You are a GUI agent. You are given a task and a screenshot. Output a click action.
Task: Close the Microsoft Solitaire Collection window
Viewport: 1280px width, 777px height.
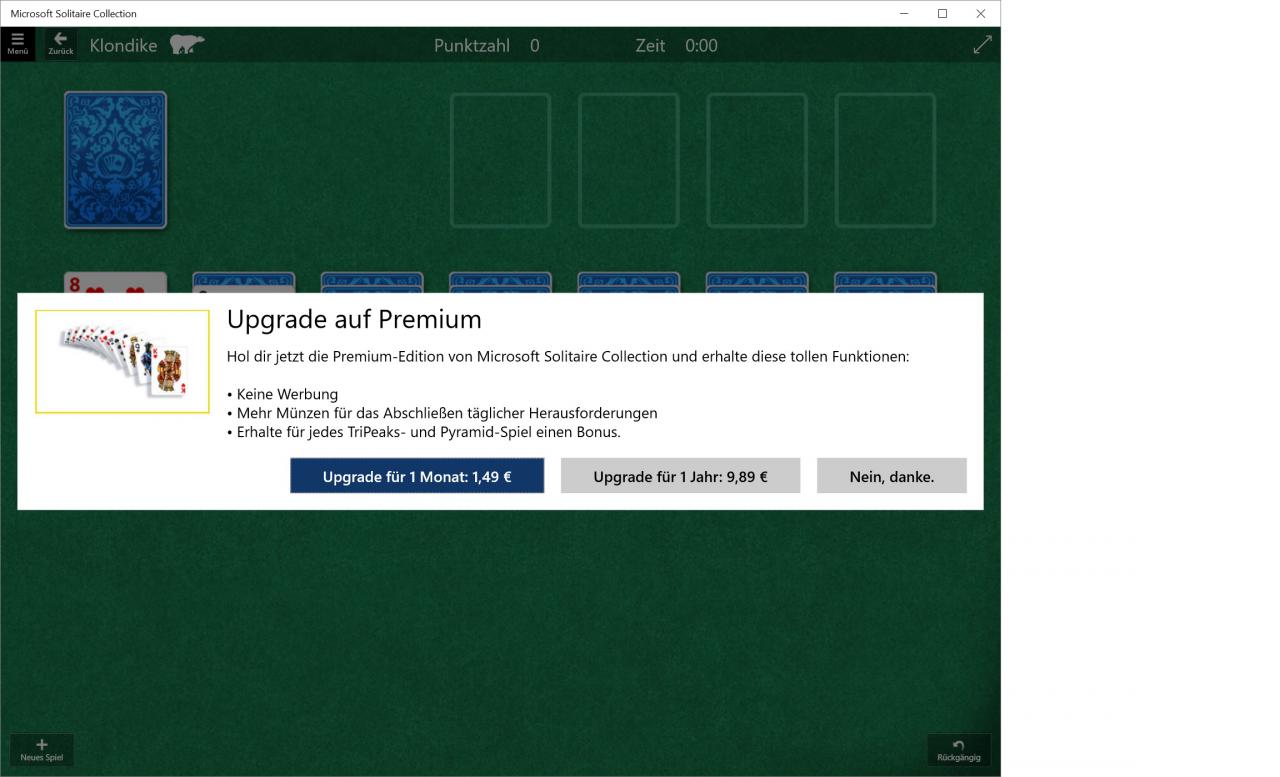pos(980,13)
